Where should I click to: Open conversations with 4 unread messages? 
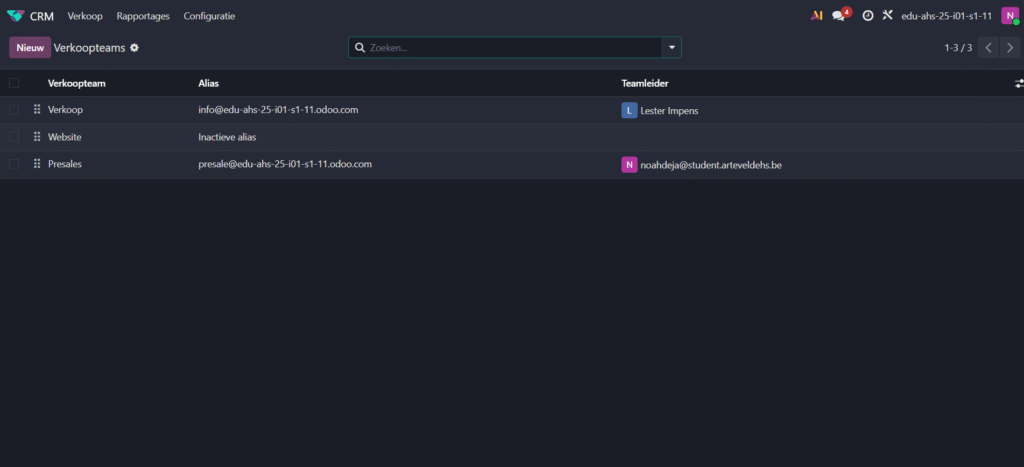pos(841,16)
